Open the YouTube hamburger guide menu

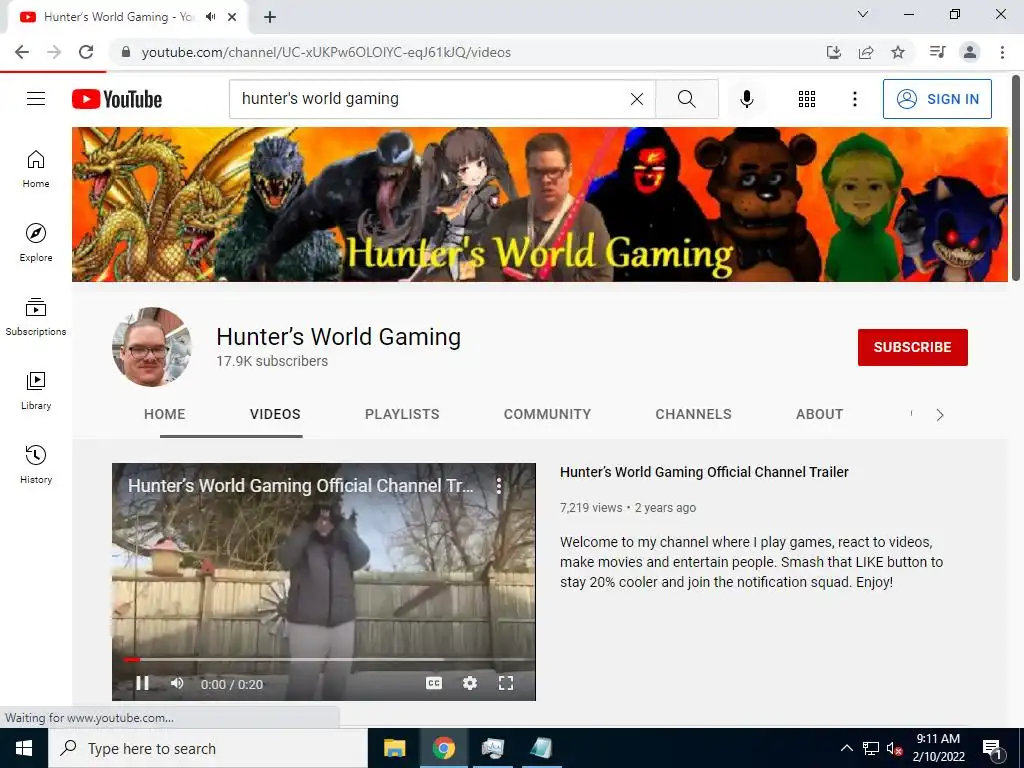coord(36,99)
